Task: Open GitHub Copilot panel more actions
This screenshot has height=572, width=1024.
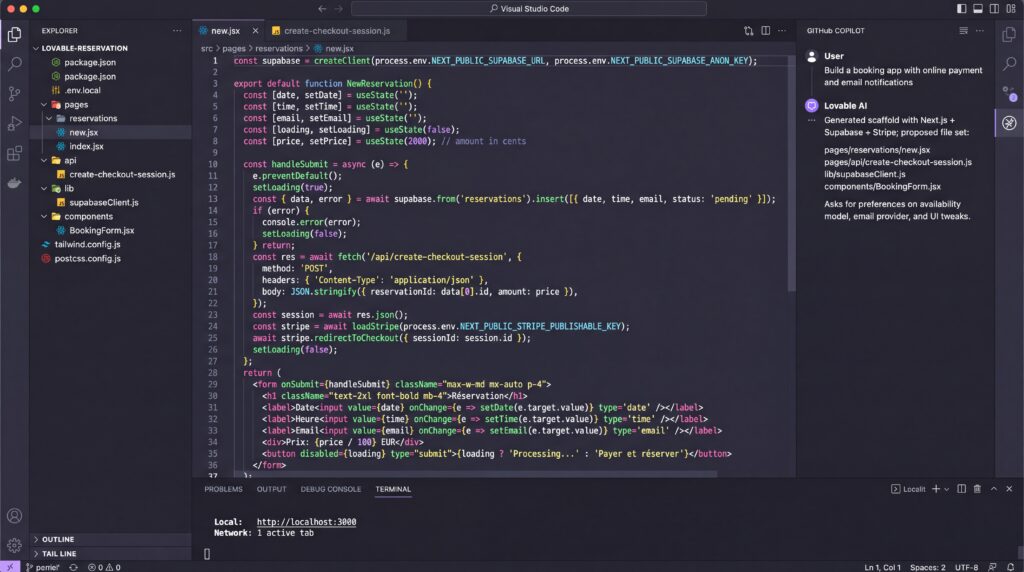Action: 980,31
